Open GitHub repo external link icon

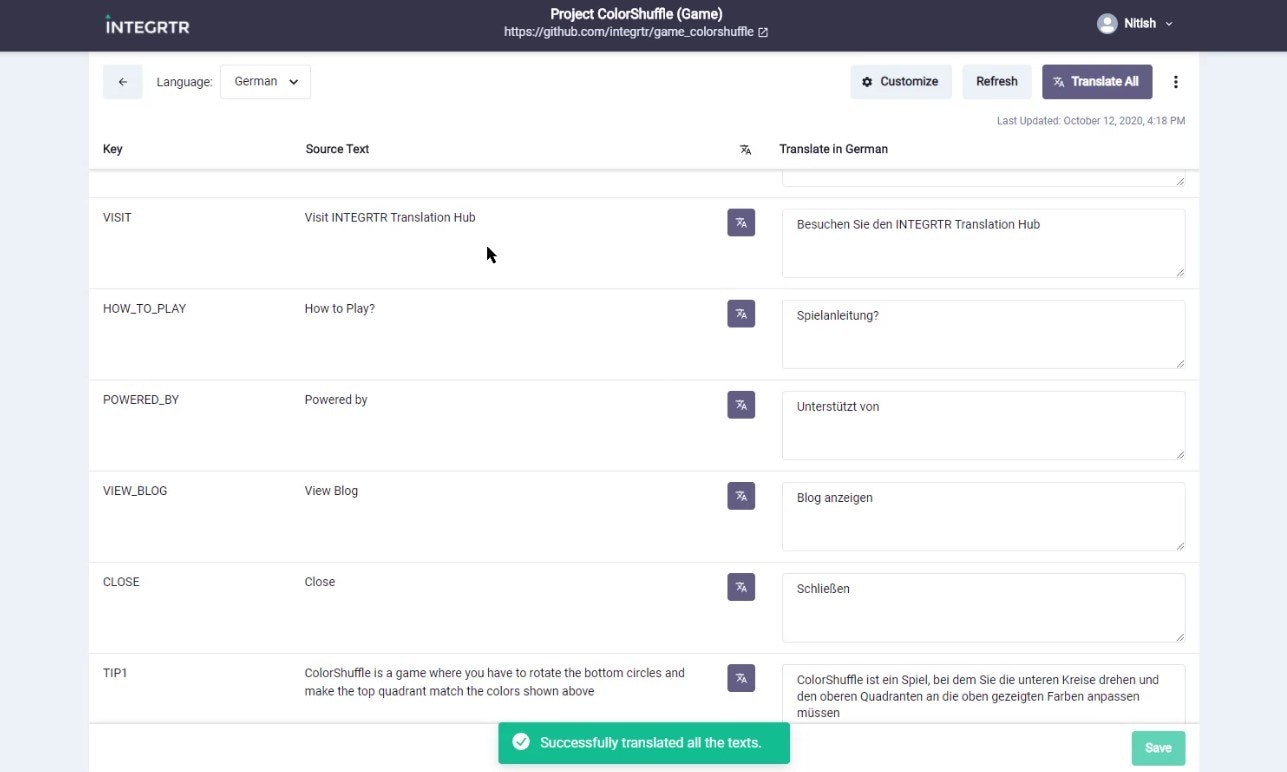[x=763, y=32]
